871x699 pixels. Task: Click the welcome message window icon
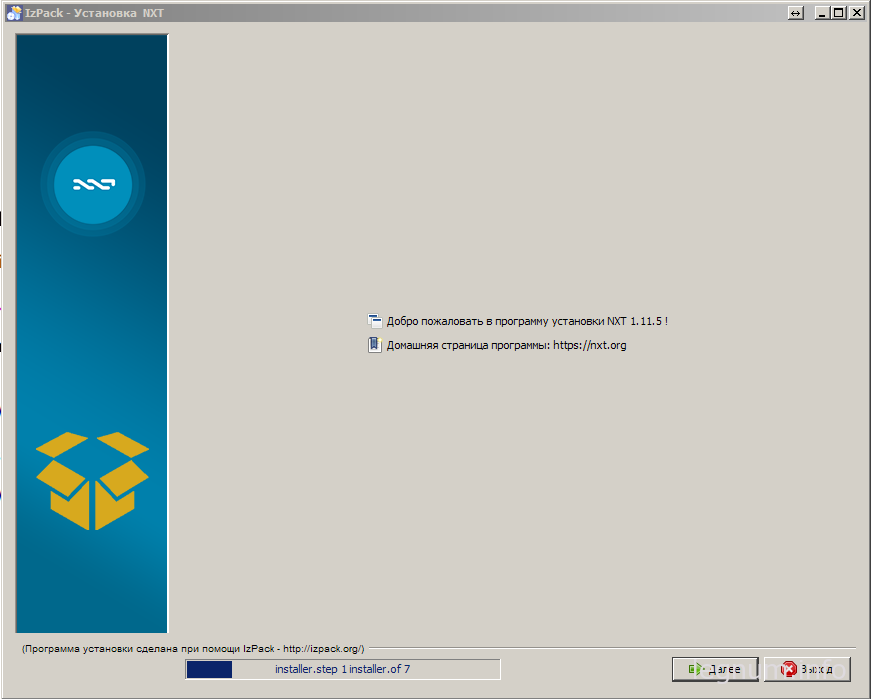375,321
